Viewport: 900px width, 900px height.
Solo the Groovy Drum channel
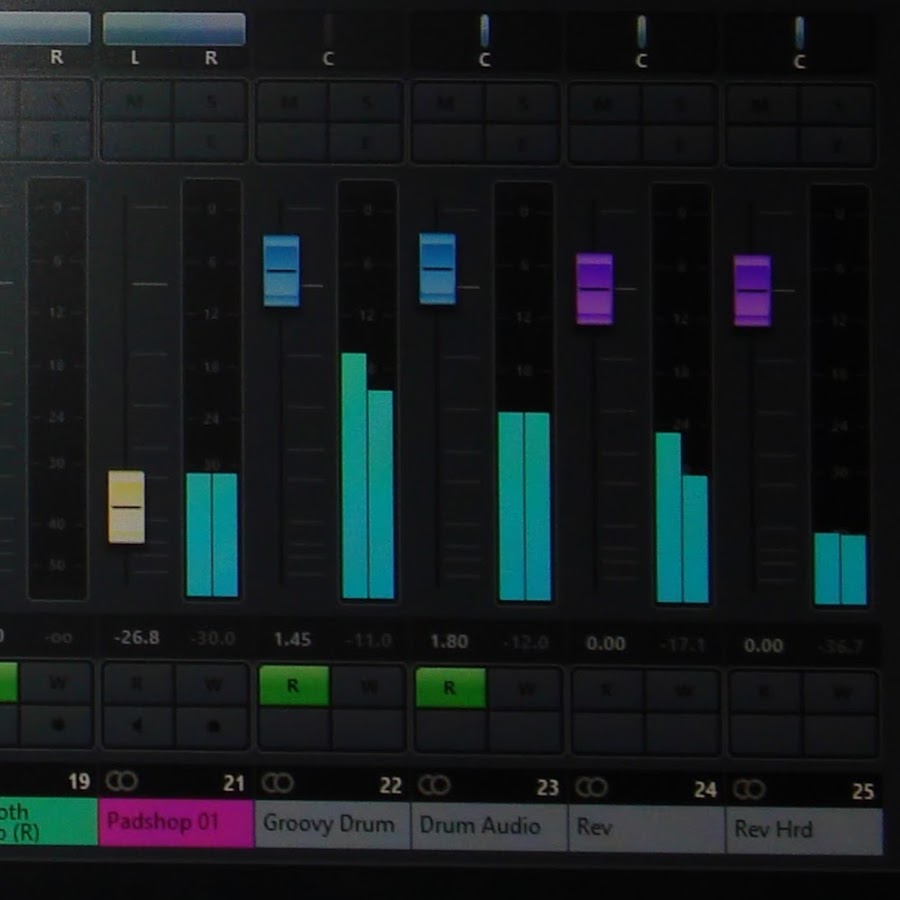pyautogui.click(x=366, y=104)
